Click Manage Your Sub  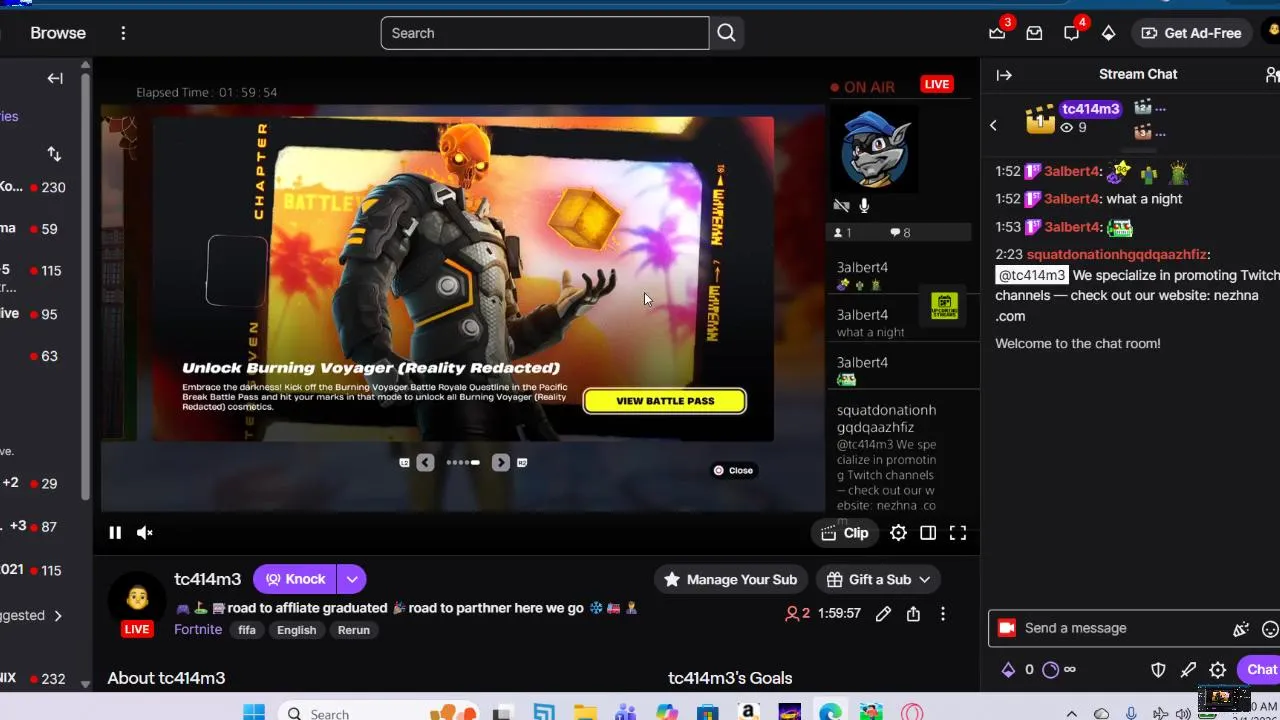point(731,579)
